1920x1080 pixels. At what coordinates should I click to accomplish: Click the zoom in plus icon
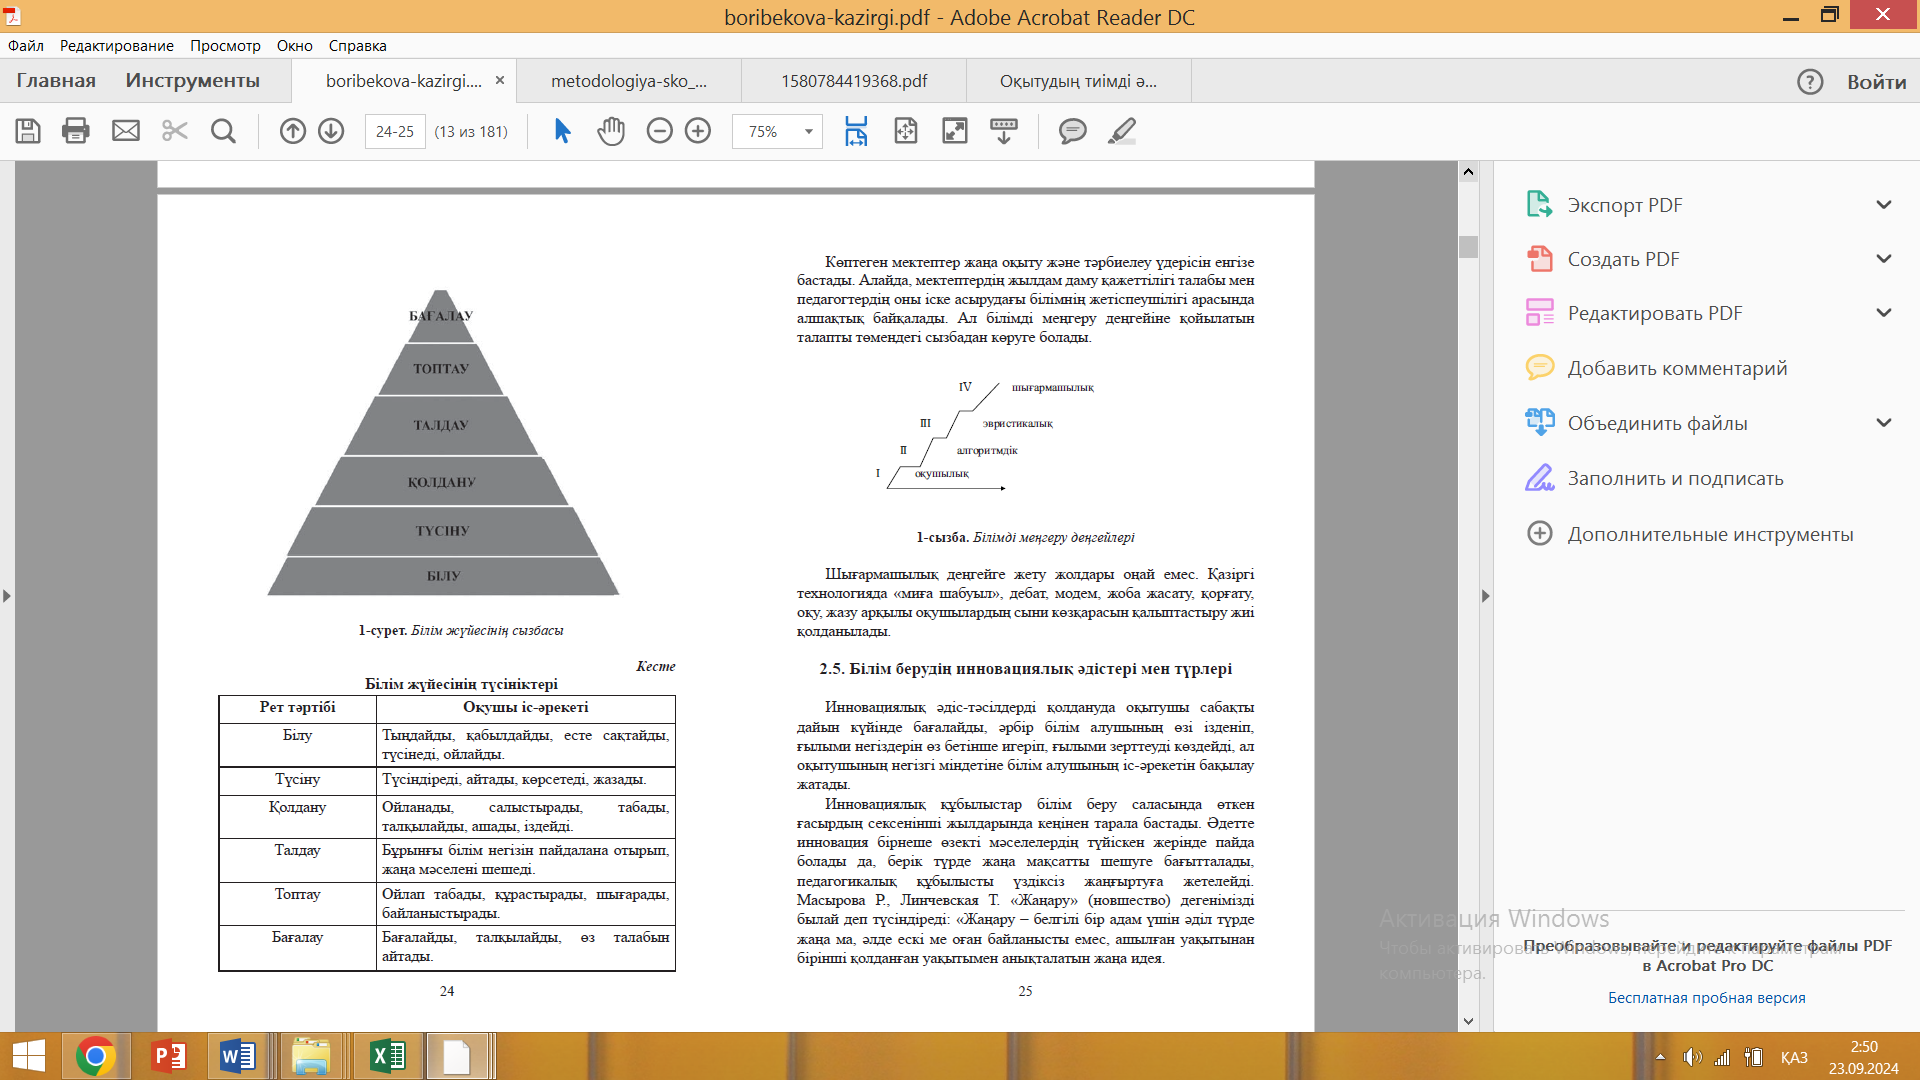pyautogui.click(x=698, y=131)
